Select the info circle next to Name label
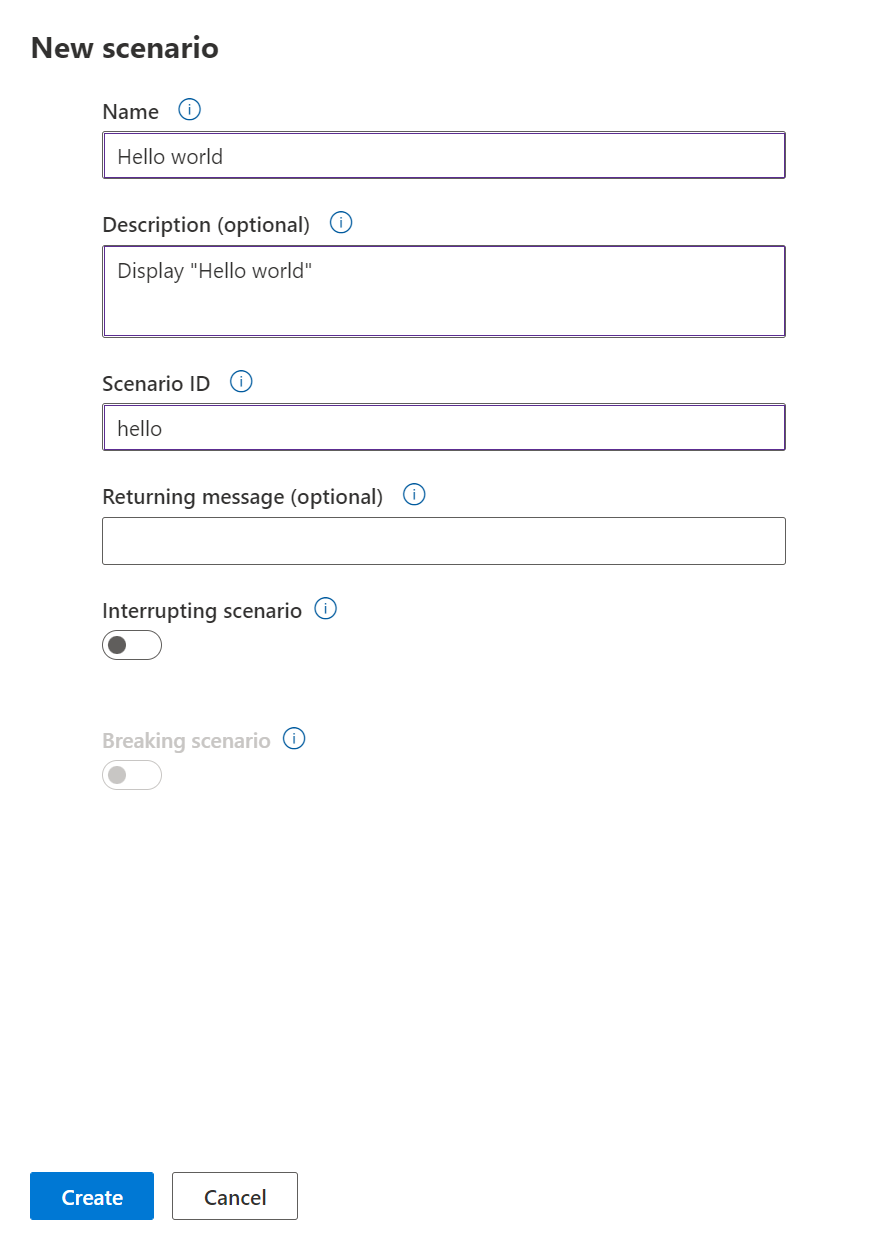 [x=189, y=110]
